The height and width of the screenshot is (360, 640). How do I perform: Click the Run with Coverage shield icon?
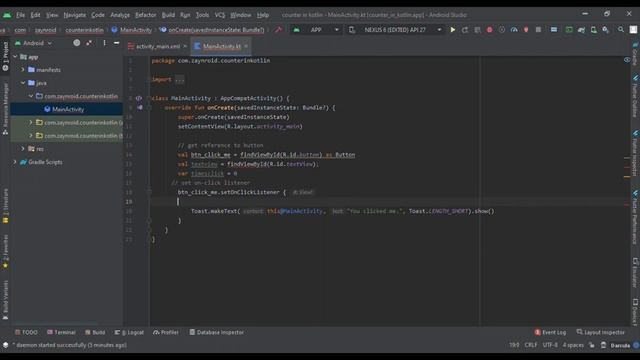(502, 30)
